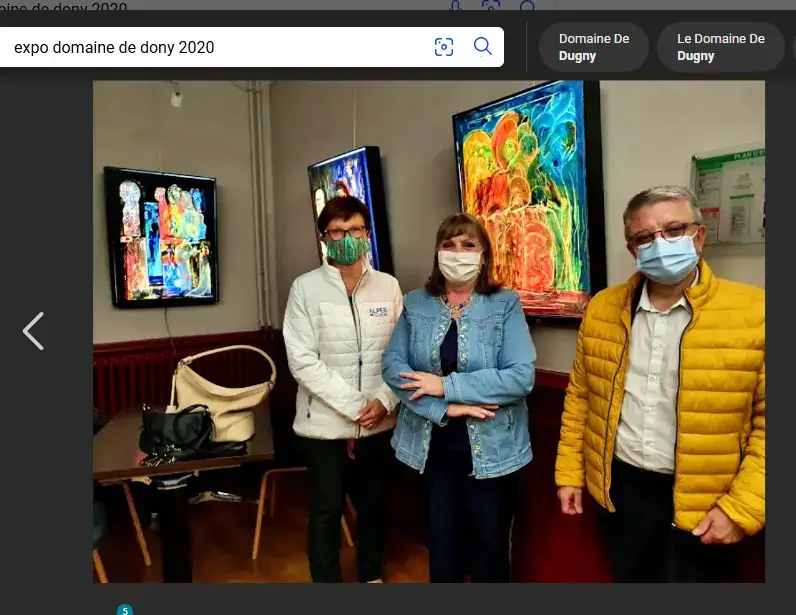Viewport: 796px width, 615px height.
Task: Click the blue '5' badge below photo
Action: point(125,609)
